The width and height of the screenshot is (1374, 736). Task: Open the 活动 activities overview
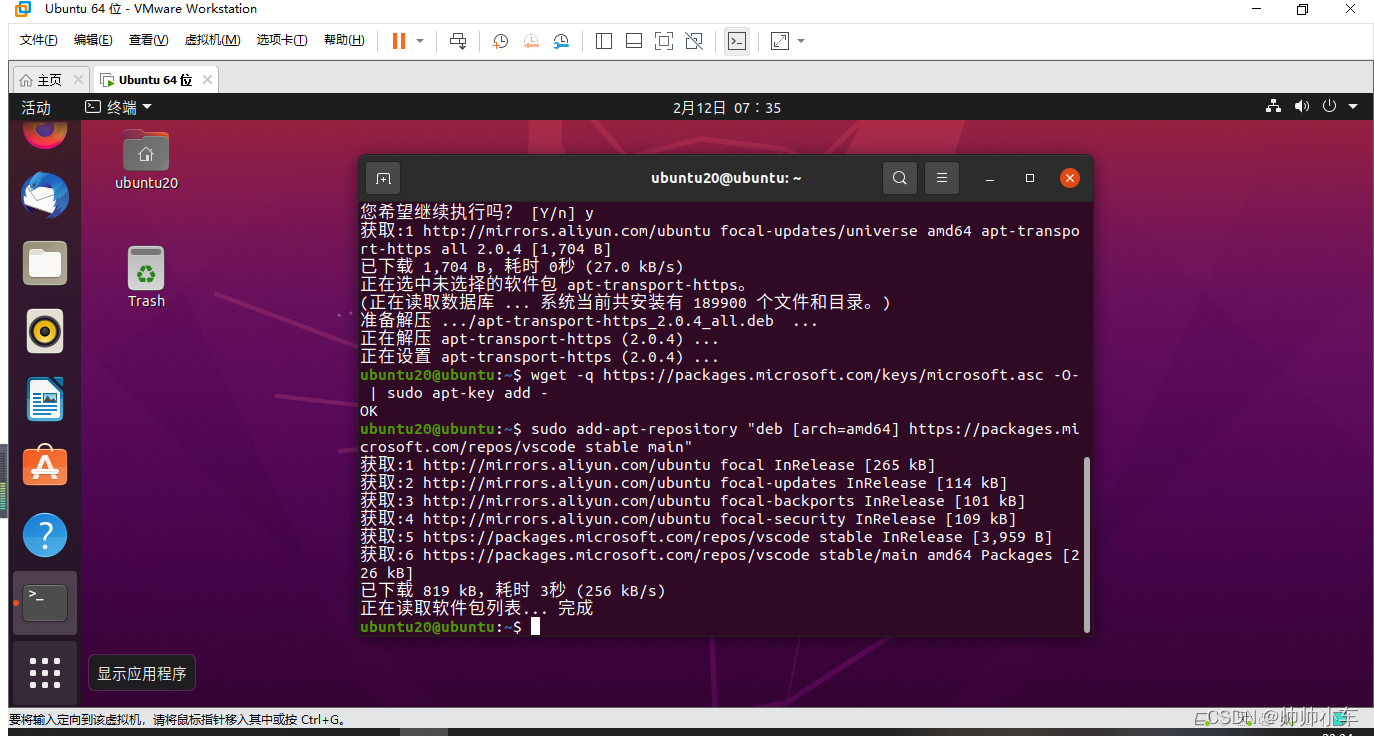click(x=36, y=107)
